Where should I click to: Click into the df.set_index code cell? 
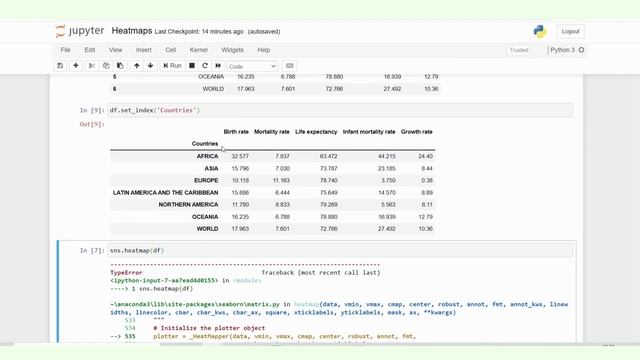(x=340, y=110)
